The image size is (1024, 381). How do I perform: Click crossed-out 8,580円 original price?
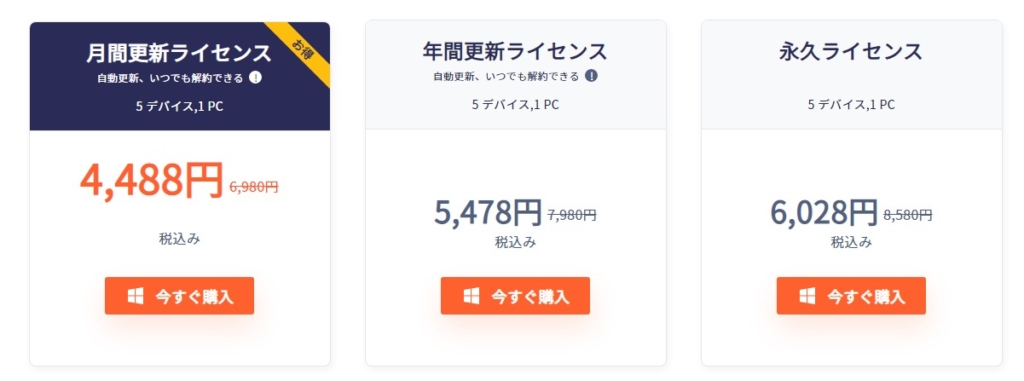coord(908,215)
